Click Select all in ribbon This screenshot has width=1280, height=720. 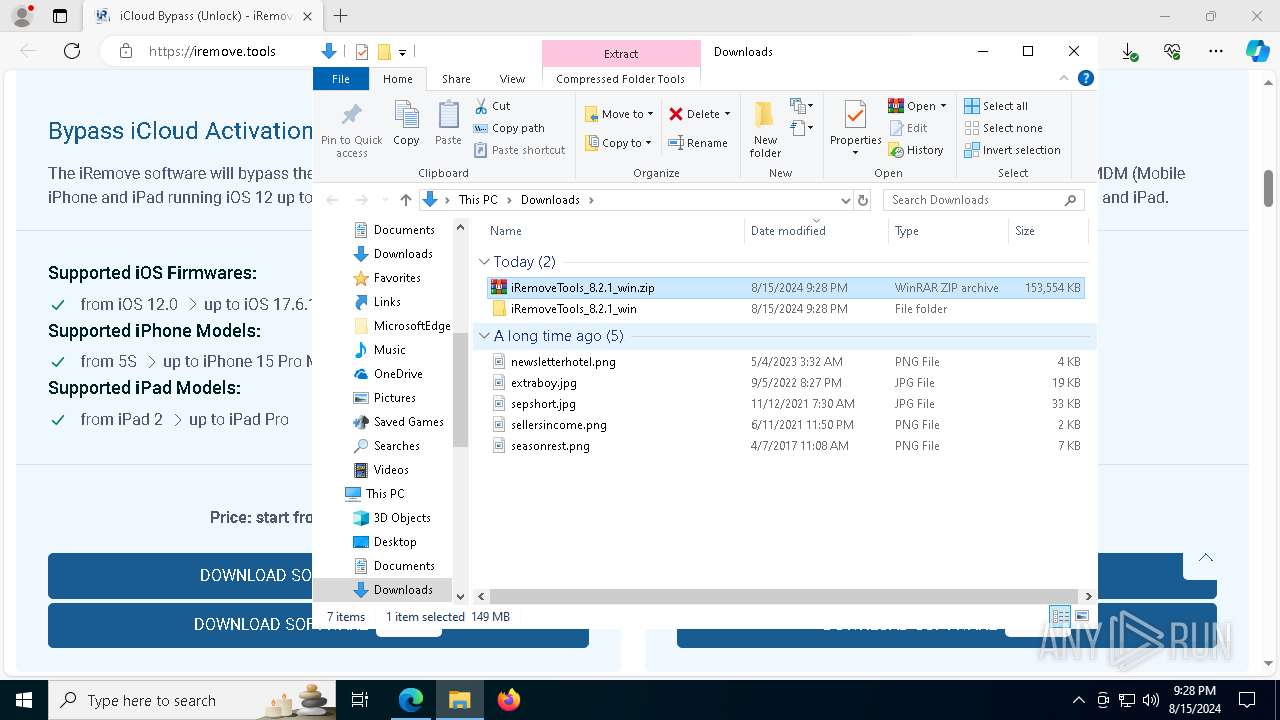(996, 106)
